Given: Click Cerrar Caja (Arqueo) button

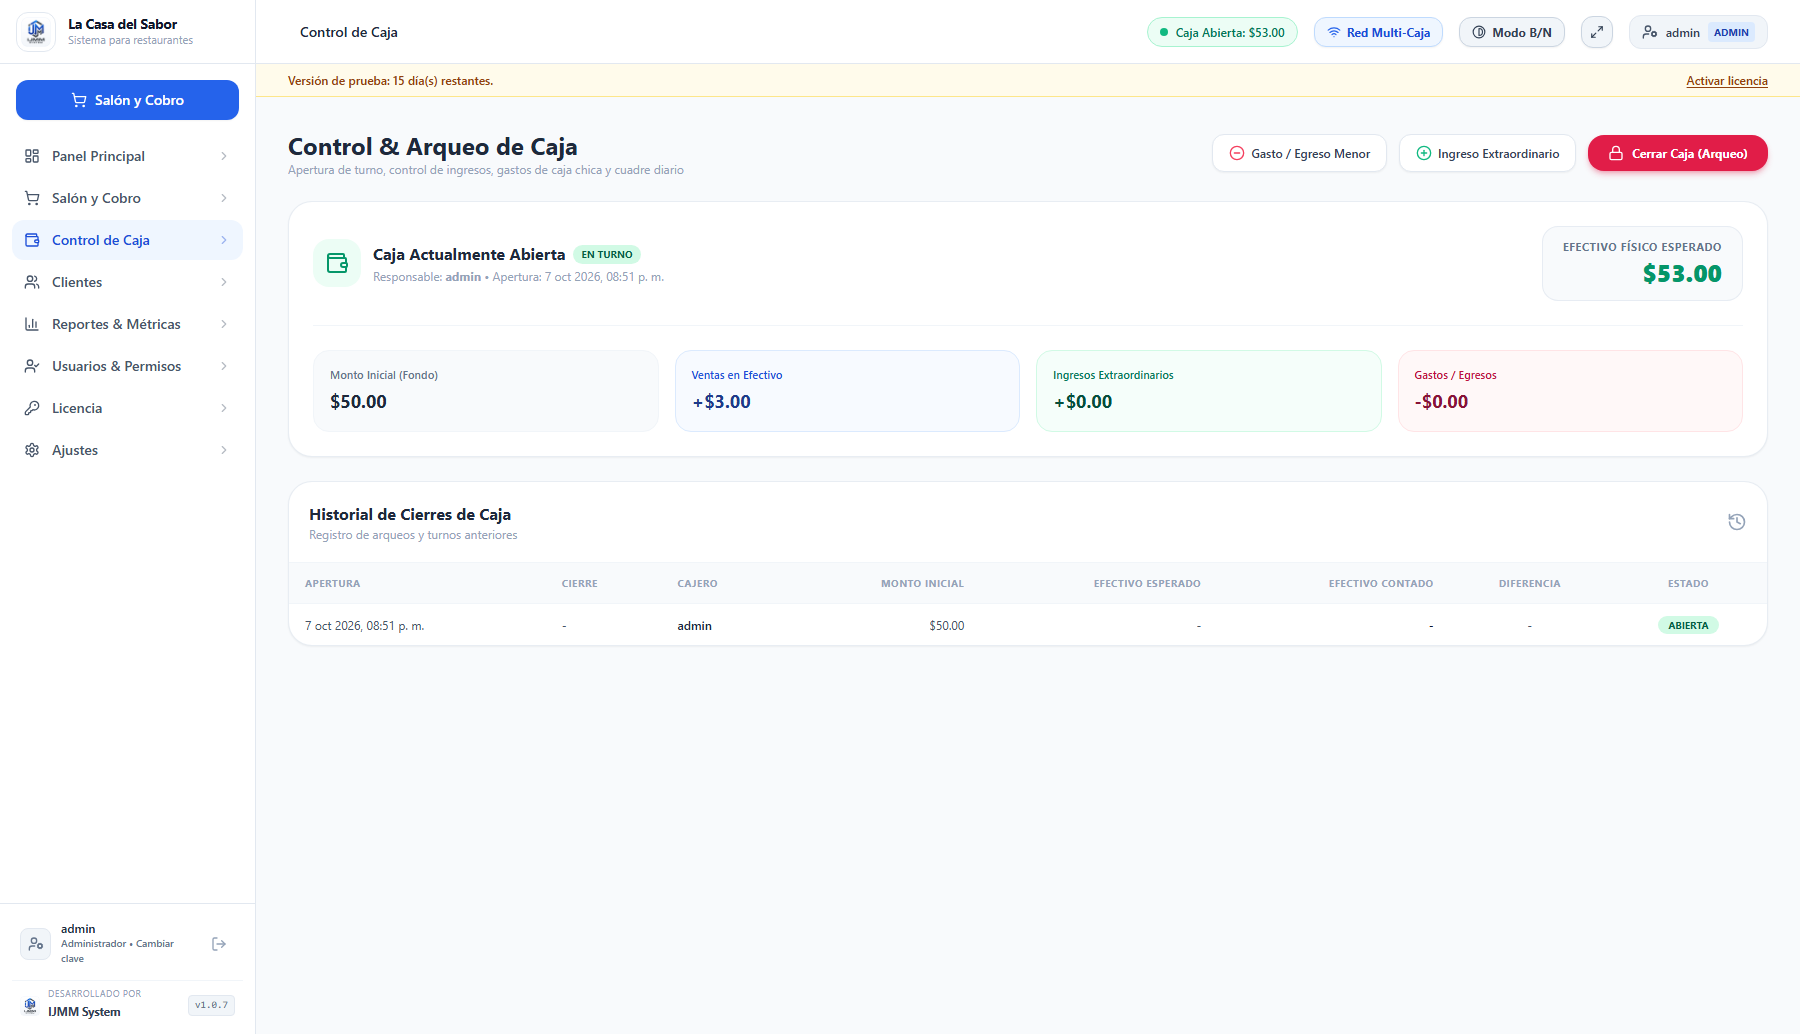Looking at the screenshot, I should click(x=1678, y=153).
